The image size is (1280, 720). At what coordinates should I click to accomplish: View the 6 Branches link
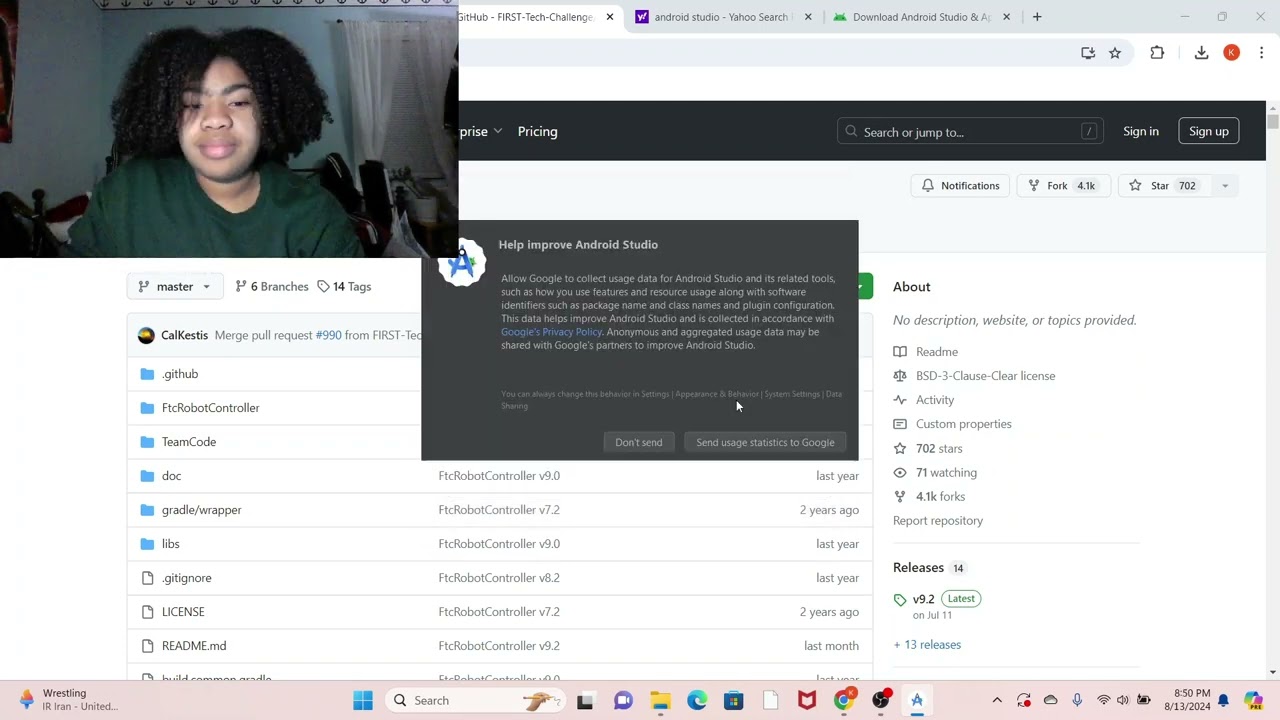click(x=272, y=286)
